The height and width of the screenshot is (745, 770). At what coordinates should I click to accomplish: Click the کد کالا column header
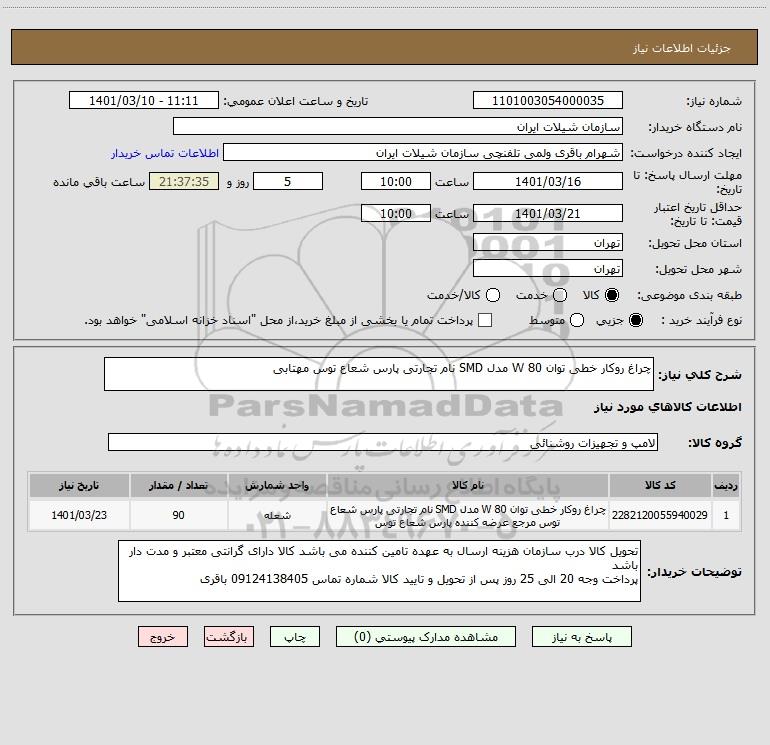pos(660,485)
